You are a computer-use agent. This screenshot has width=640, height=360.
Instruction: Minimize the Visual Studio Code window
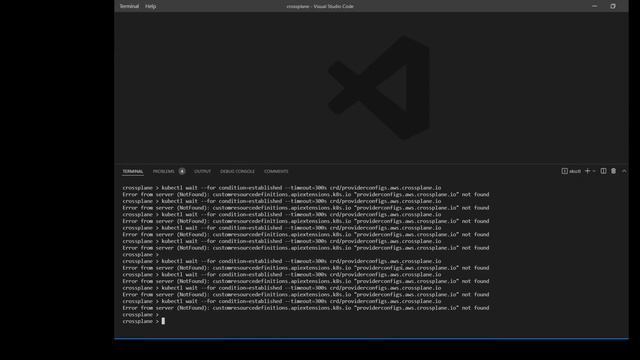(x=594, y=6)
